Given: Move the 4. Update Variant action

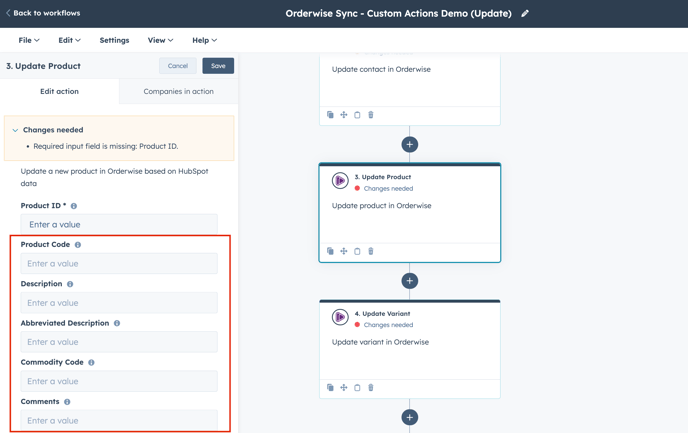Looking at the screenshot, I should pyautogui.click(x=344, y=388).
